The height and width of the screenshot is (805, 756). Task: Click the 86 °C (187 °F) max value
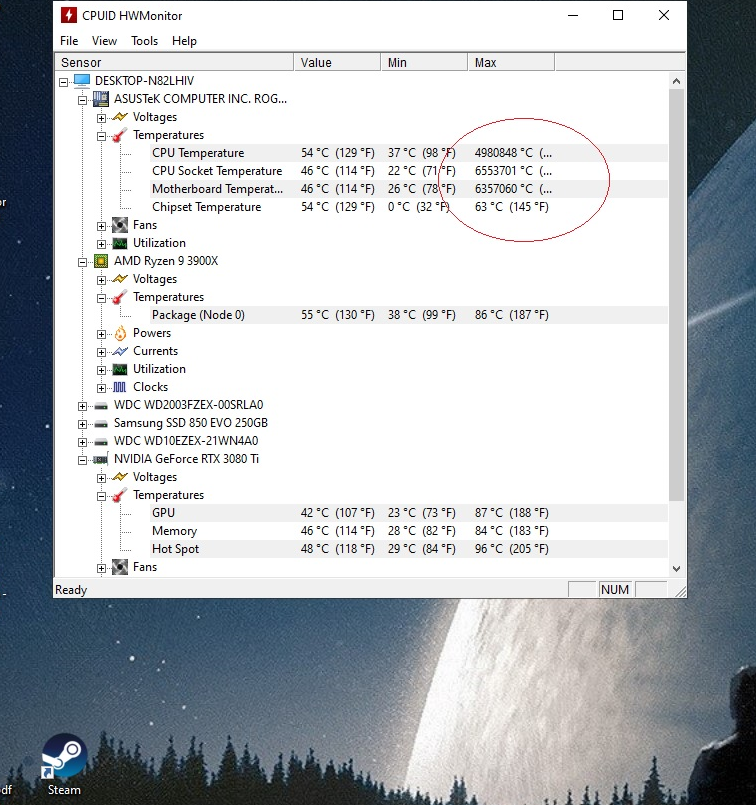[x=512, y=315]
